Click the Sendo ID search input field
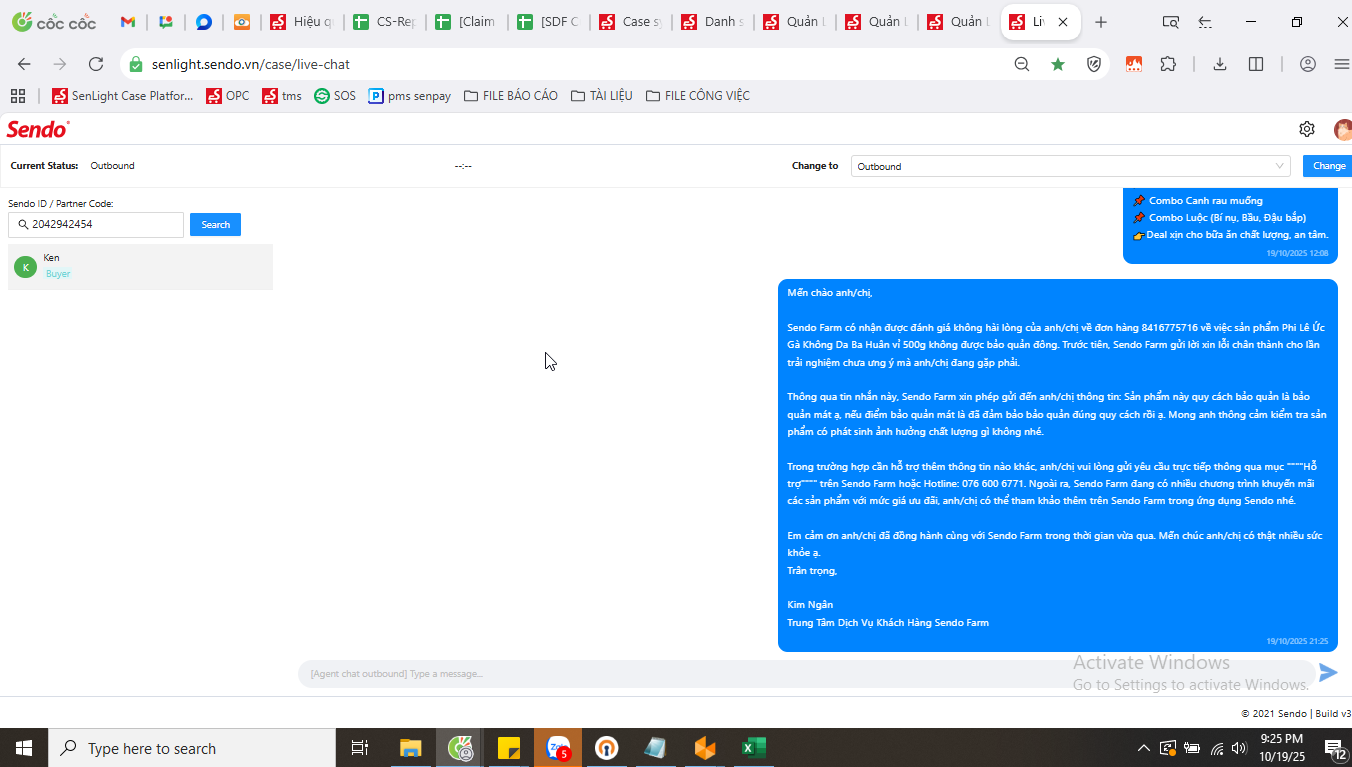The height and width of the screenshot is (767, 1352). (96, 225)
